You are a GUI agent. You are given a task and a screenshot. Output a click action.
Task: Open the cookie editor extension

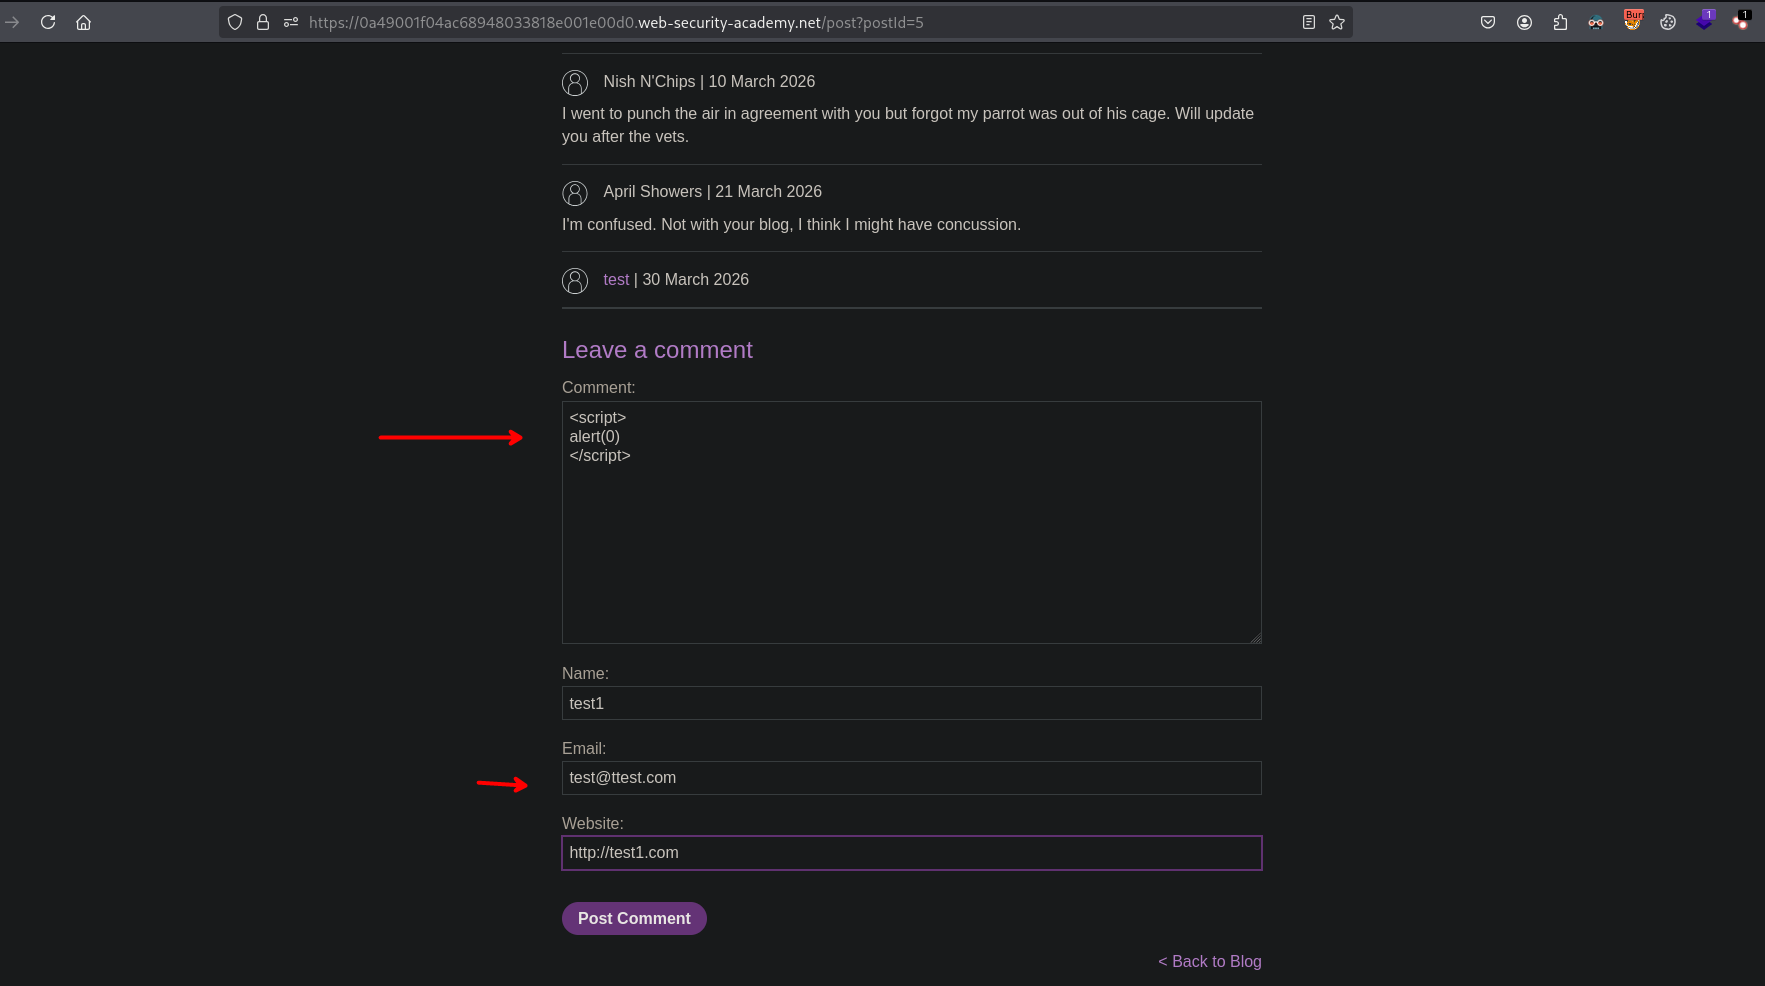(x=1668, y=22)
